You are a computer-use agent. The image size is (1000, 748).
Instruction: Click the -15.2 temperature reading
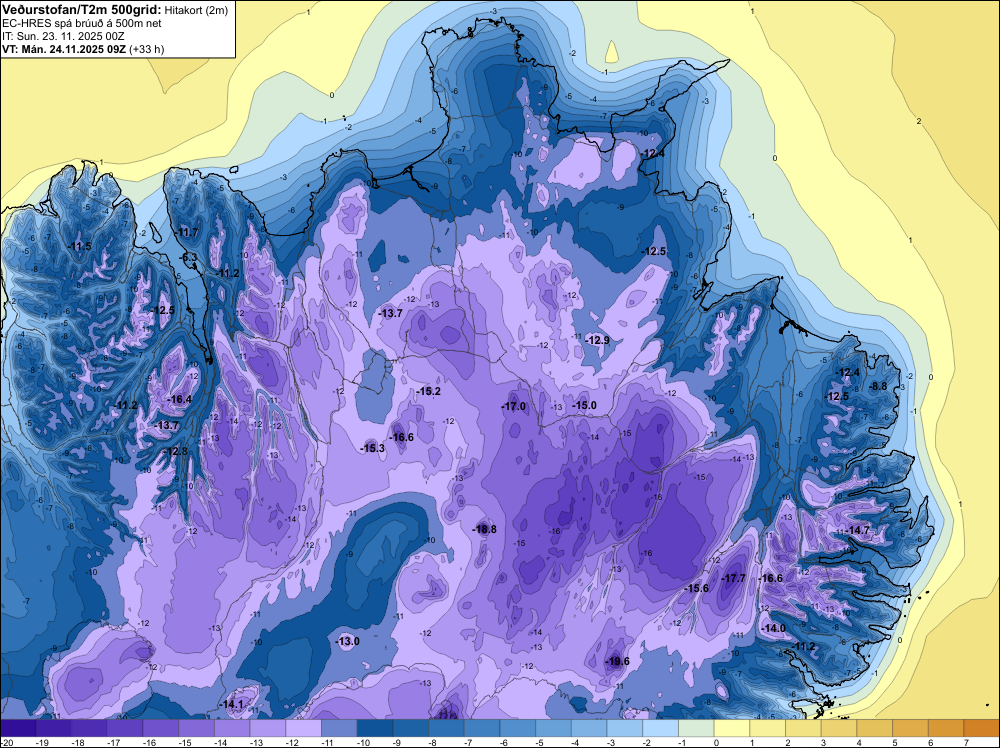pyautogui.click(x=428, y=391)
